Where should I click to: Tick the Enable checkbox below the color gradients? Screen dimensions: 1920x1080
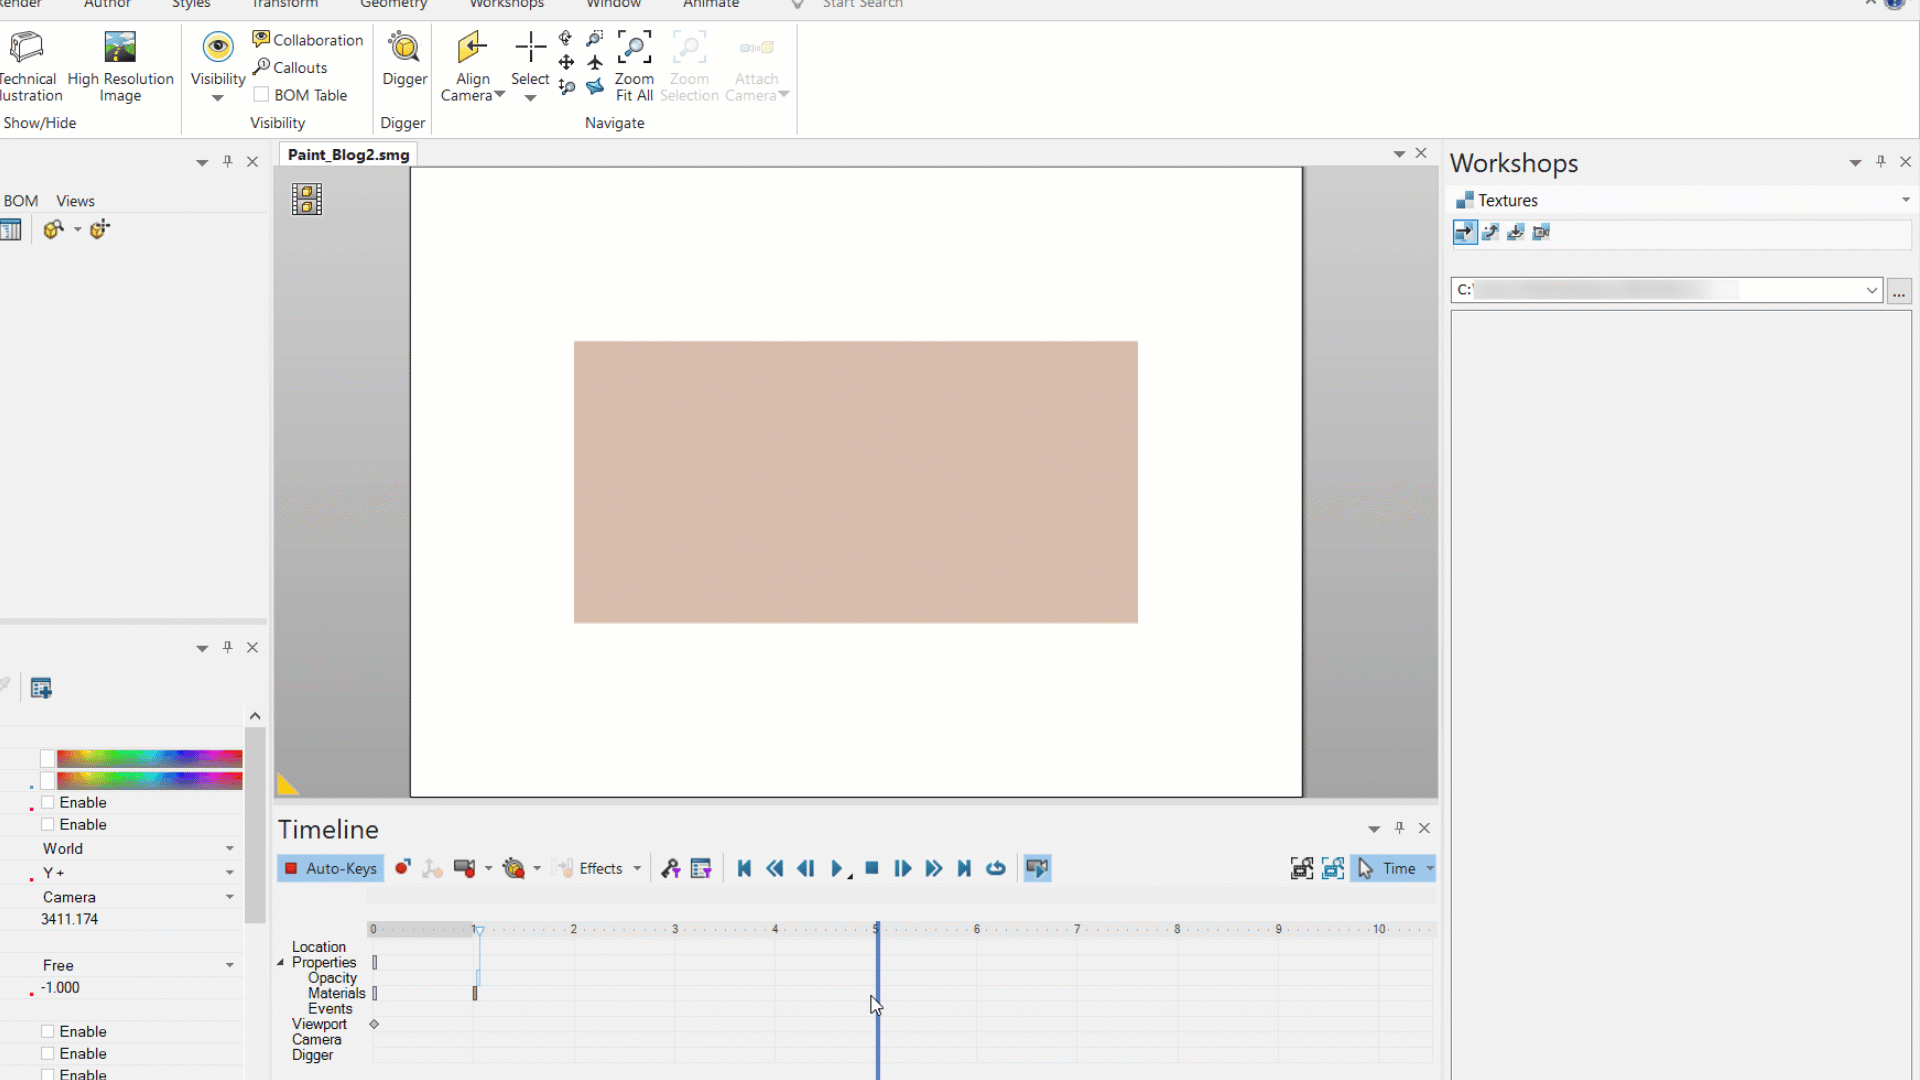click(47, 802)
